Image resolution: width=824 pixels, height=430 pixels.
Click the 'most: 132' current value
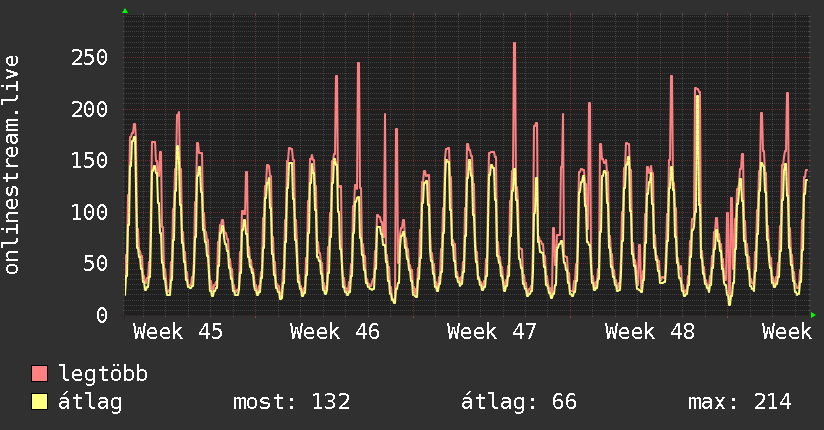291,402
